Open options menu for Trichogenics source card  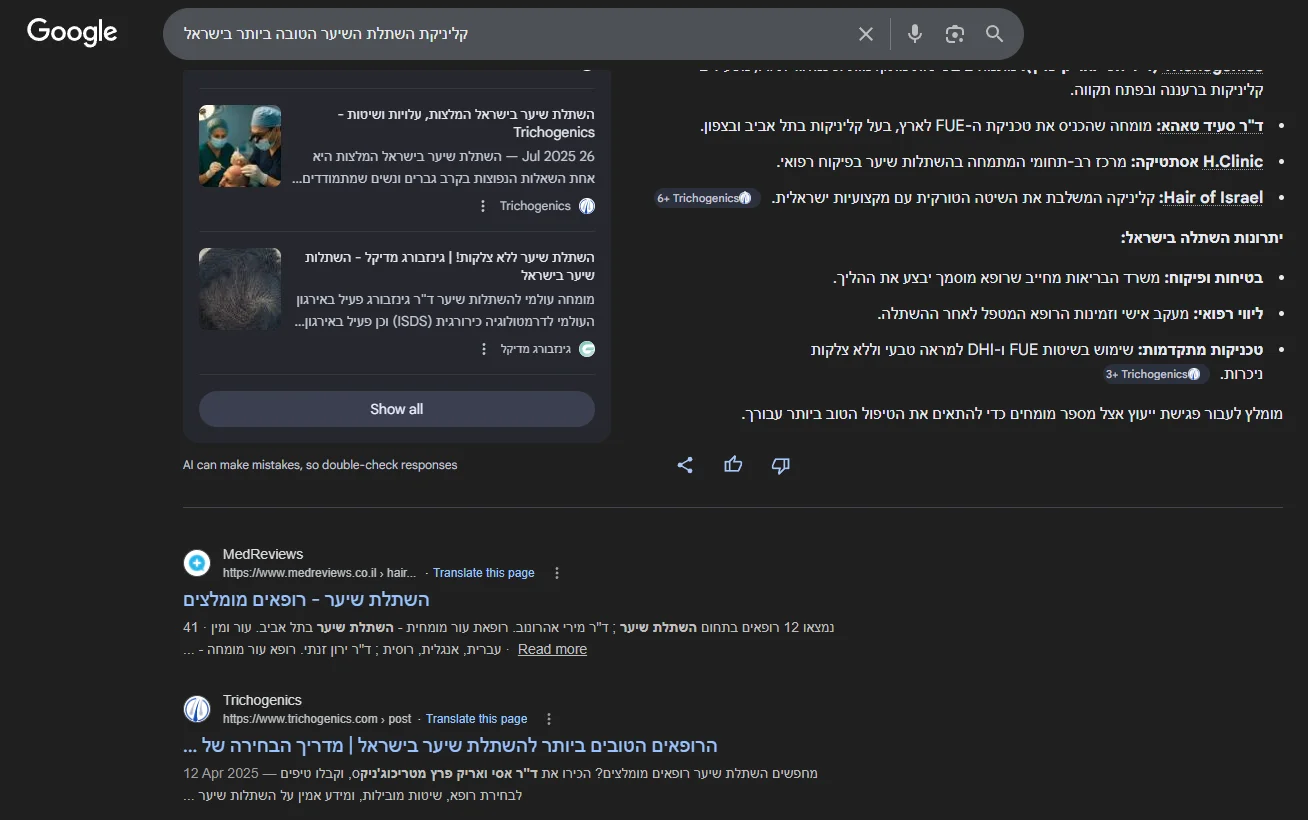point(483,206)
